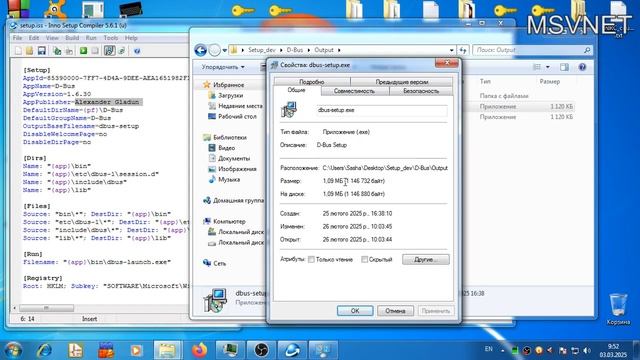Viewport: 640px width, 360px height.
Task: Click Pause icon next to green Run icon
Action: [x=95, y=51]
